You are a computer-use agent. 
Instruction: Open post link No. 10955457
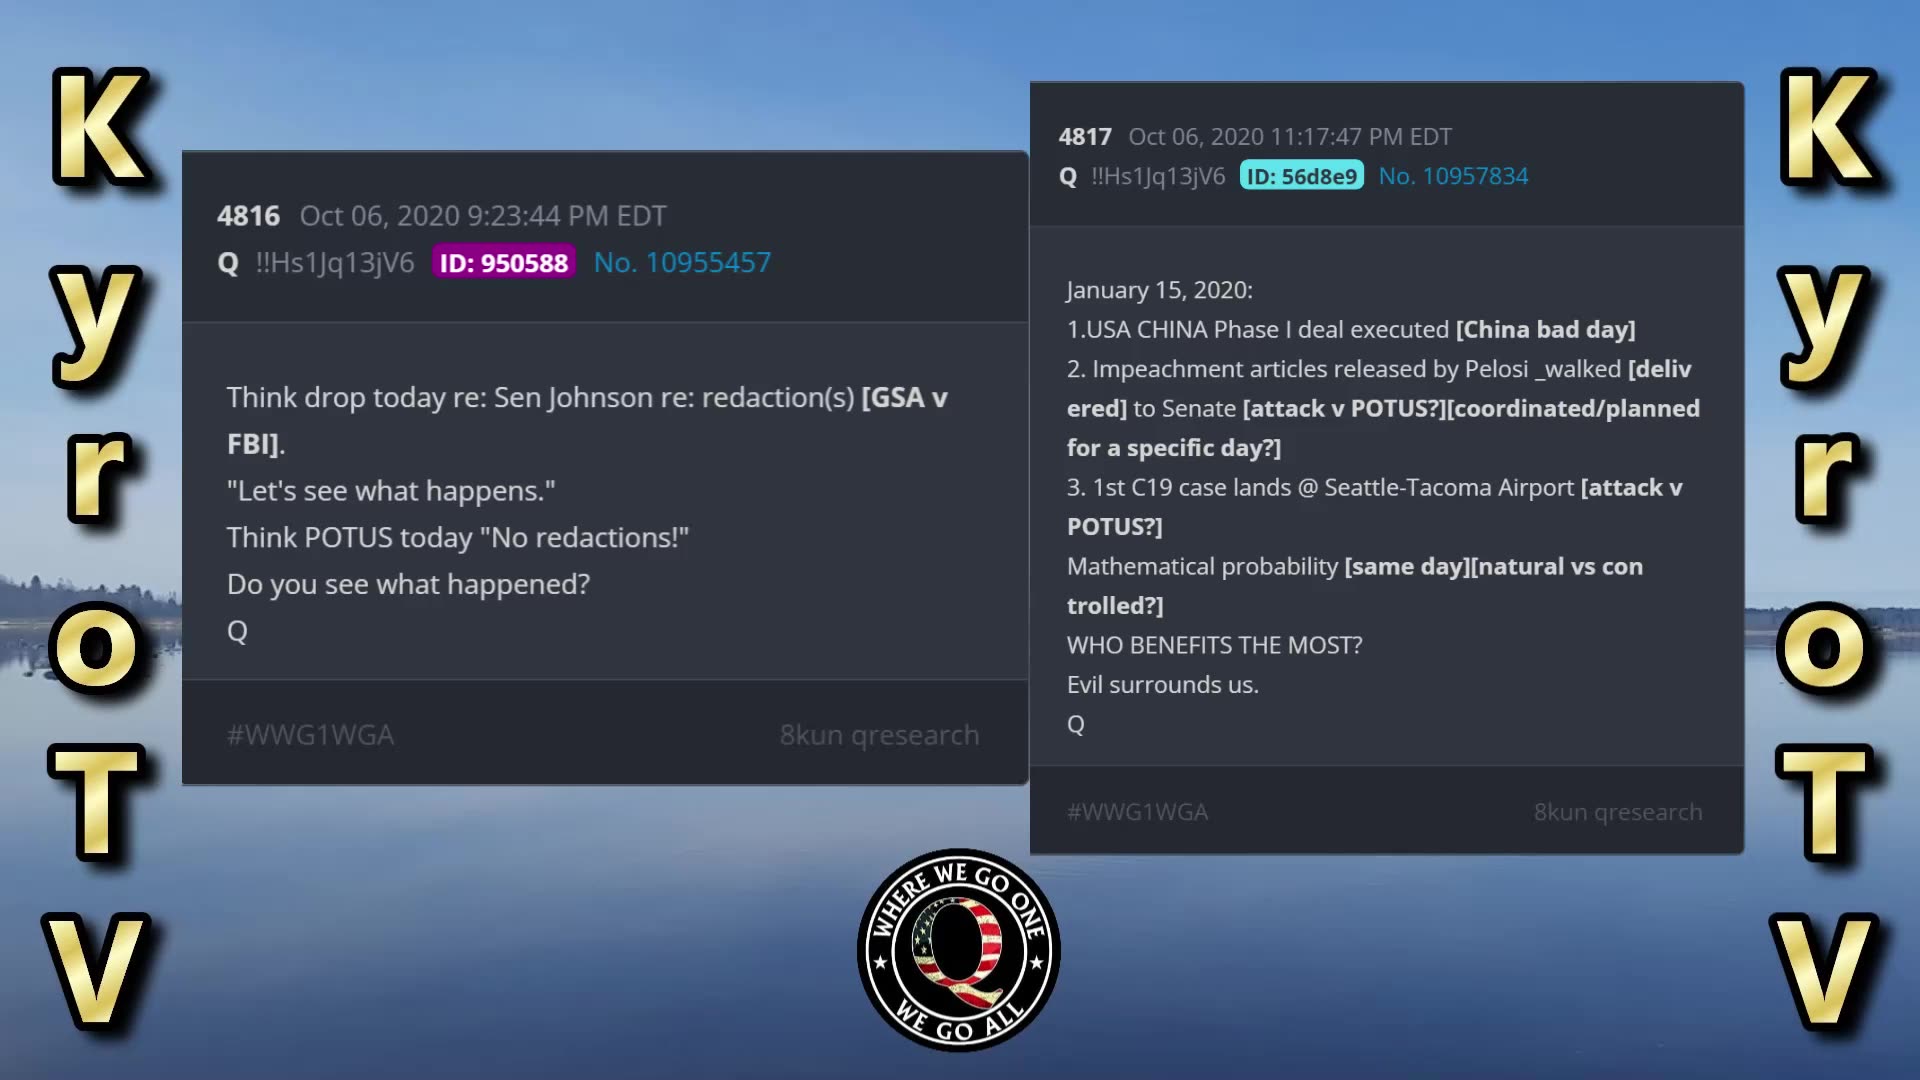coord(682,262)
